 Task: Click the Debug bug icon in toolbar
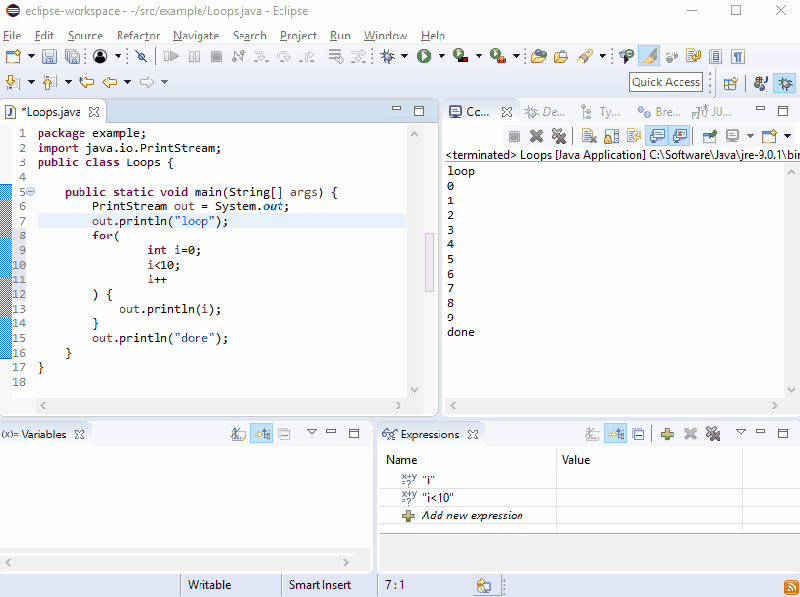(x=388, y=56)
